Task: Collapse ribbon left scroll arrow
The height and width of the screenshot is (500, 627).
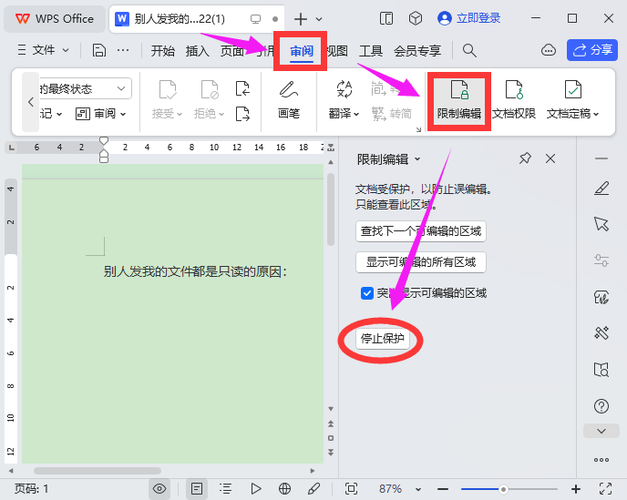Action: click(30, 102)
